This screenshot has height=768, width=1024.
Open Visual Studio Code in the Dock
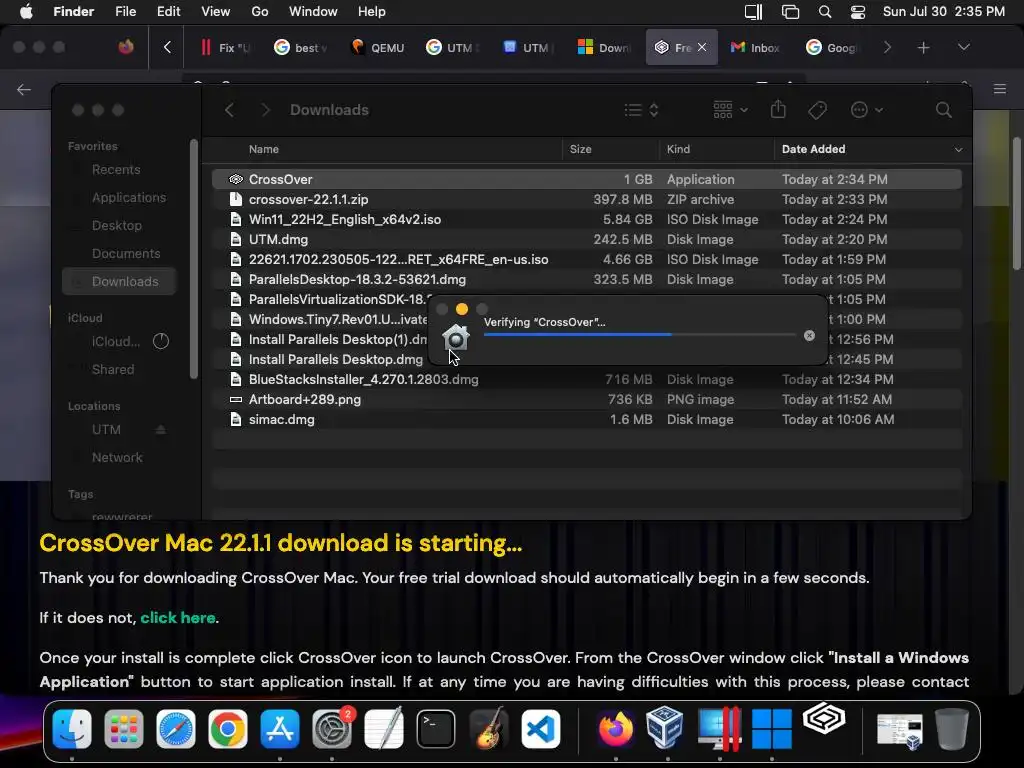pyautogui.click(x=540, y=729)
